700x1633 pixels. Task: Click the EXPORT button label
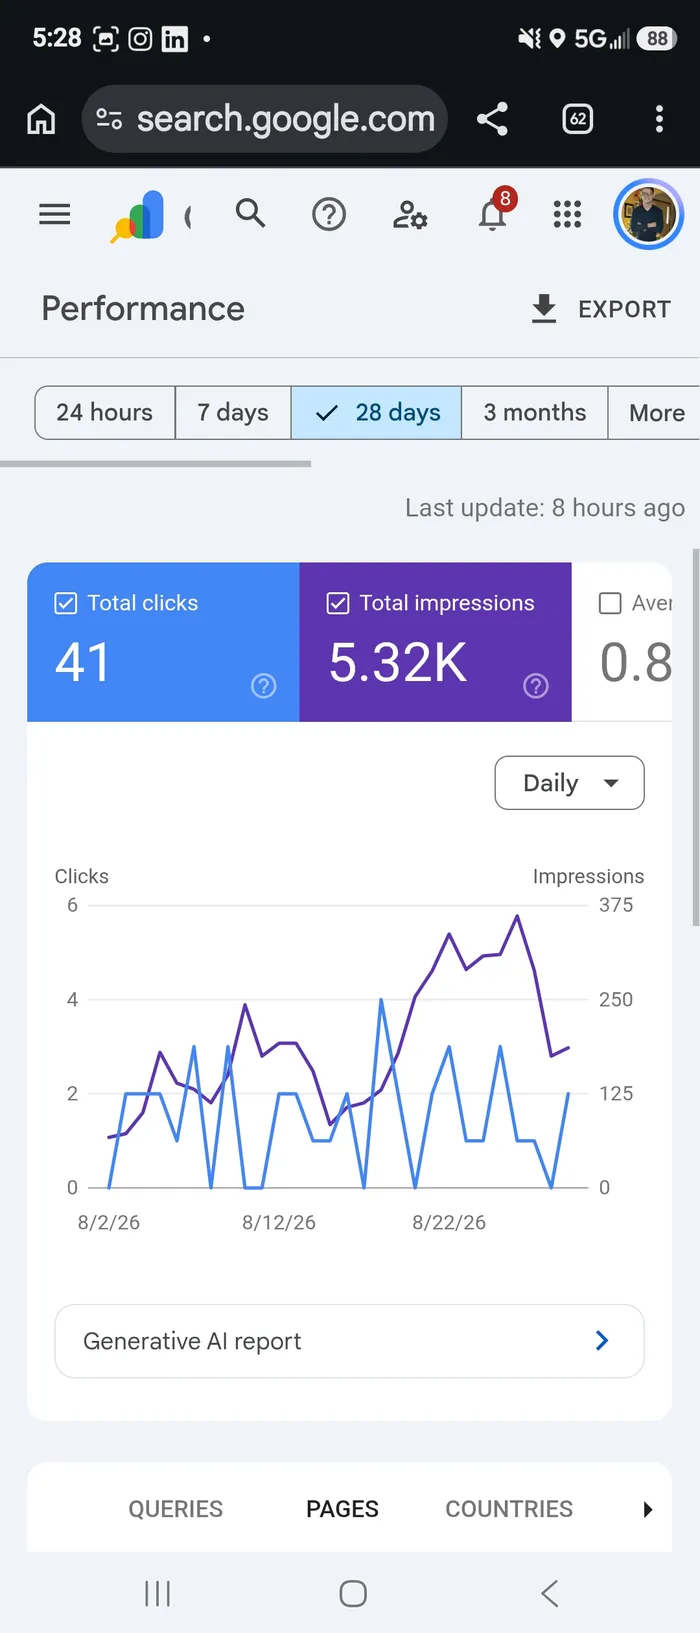(x=624, y=309)
